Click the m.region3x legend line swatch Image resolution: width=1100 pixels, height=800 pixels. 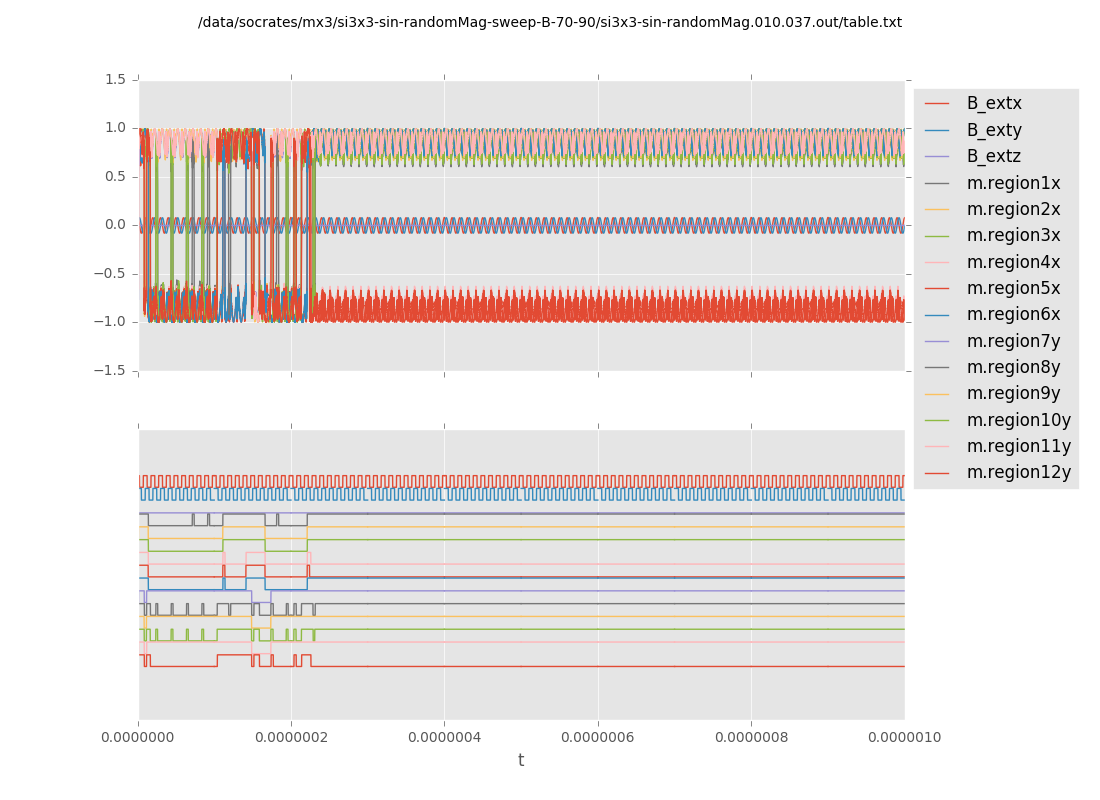coord(937,236)
